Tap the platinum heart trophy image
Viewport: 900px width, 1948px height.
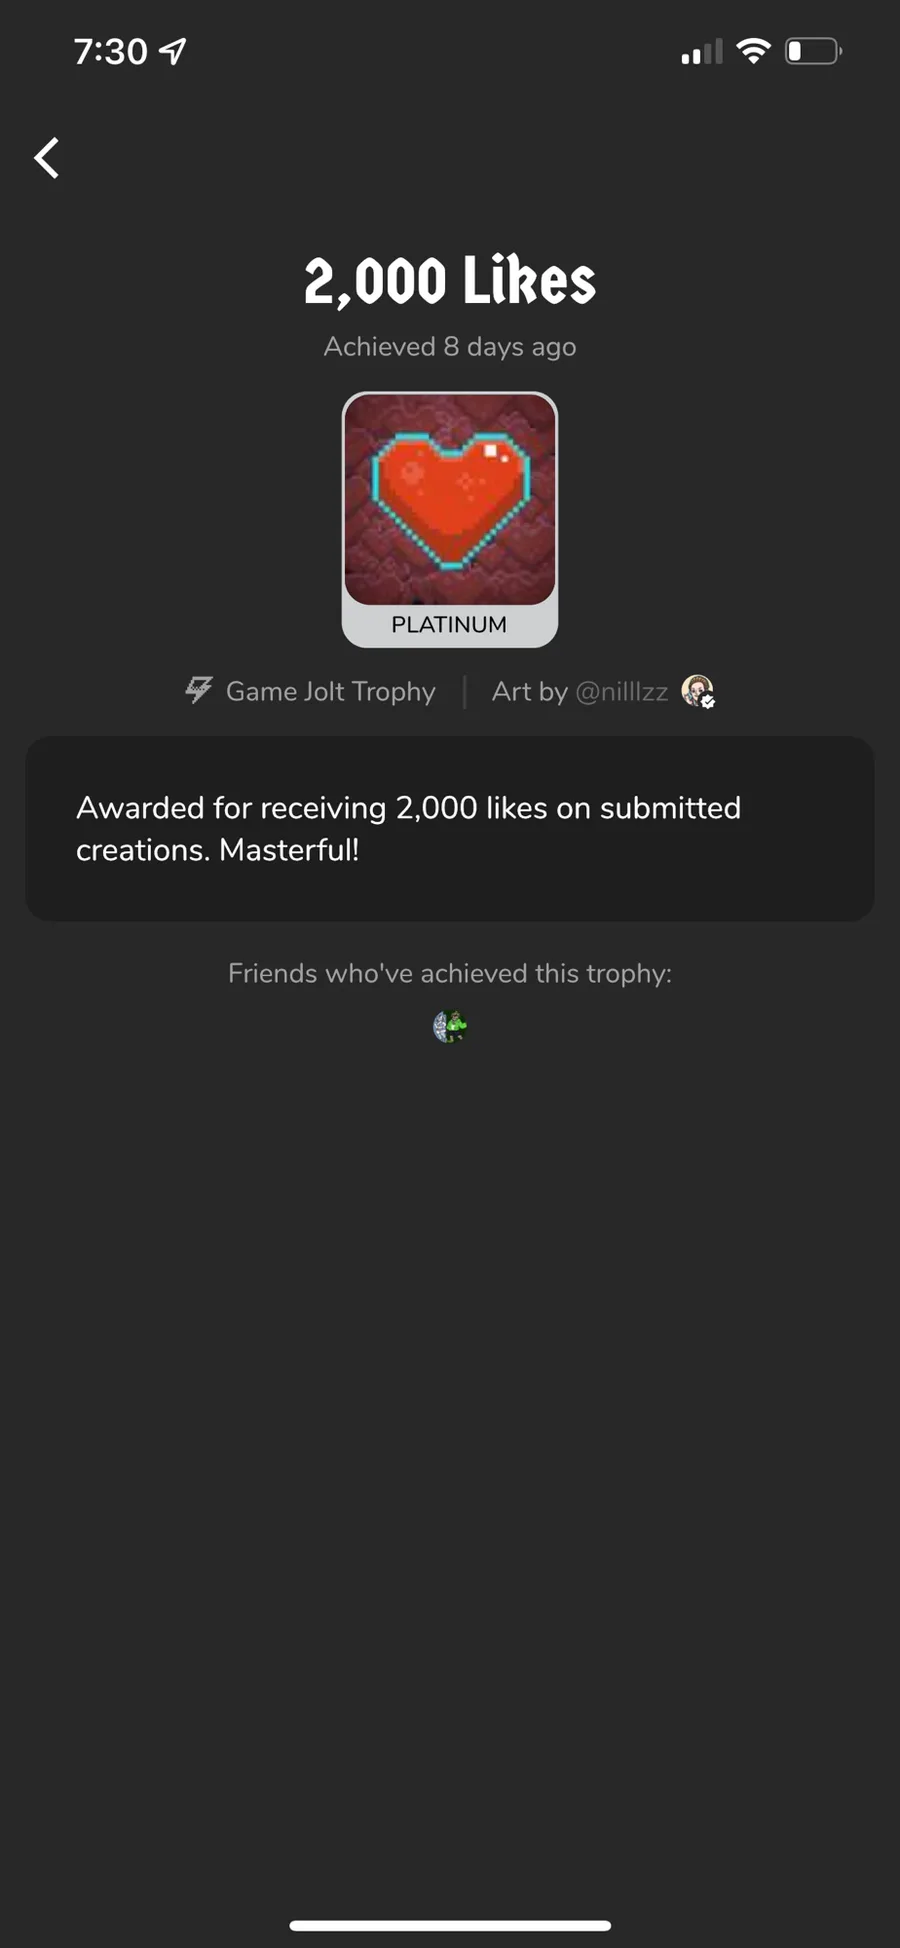click(x=450, y=499)
